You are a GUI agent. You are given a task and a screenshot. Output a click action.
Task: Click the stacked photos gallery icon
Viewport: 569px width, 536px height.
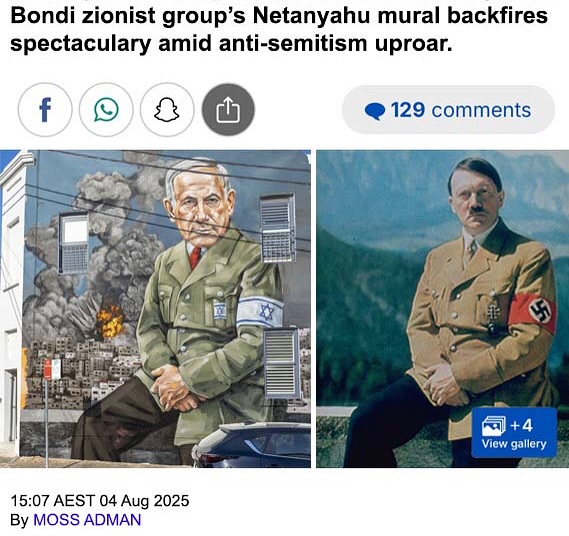tap(494, 426)
